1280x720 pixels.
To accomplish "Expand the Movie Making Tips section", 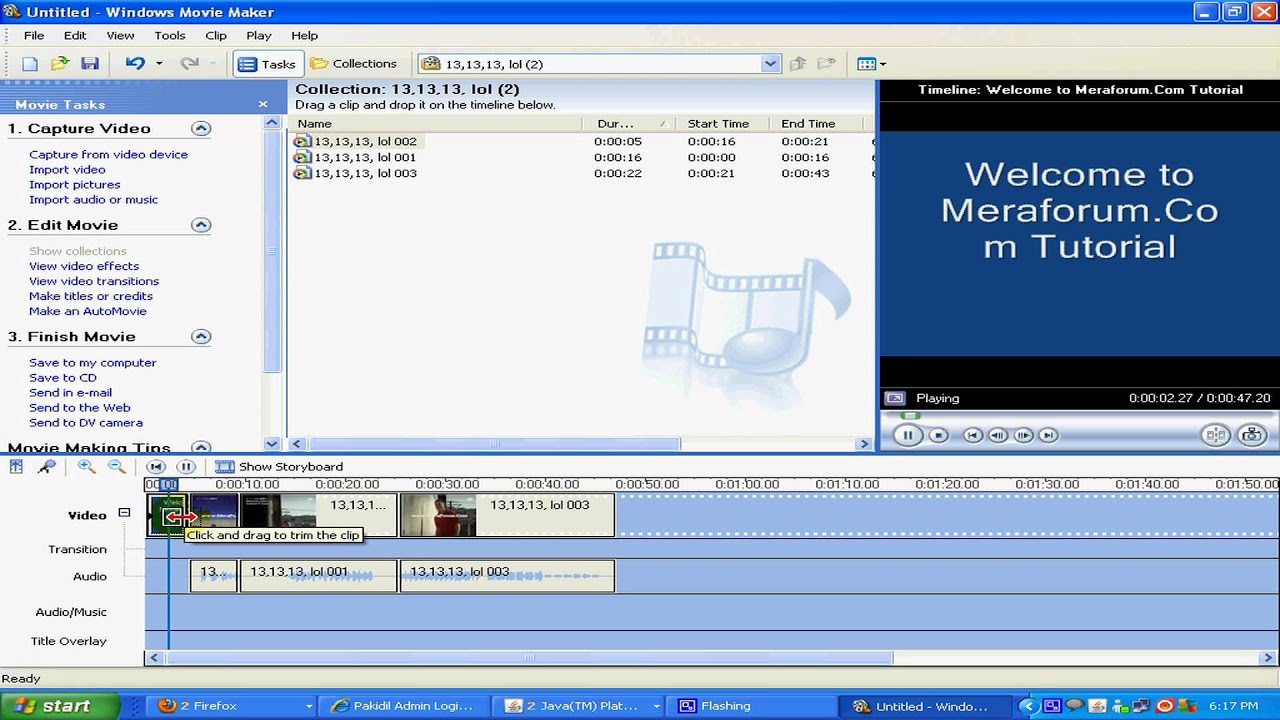I will (x=201, y=448).
